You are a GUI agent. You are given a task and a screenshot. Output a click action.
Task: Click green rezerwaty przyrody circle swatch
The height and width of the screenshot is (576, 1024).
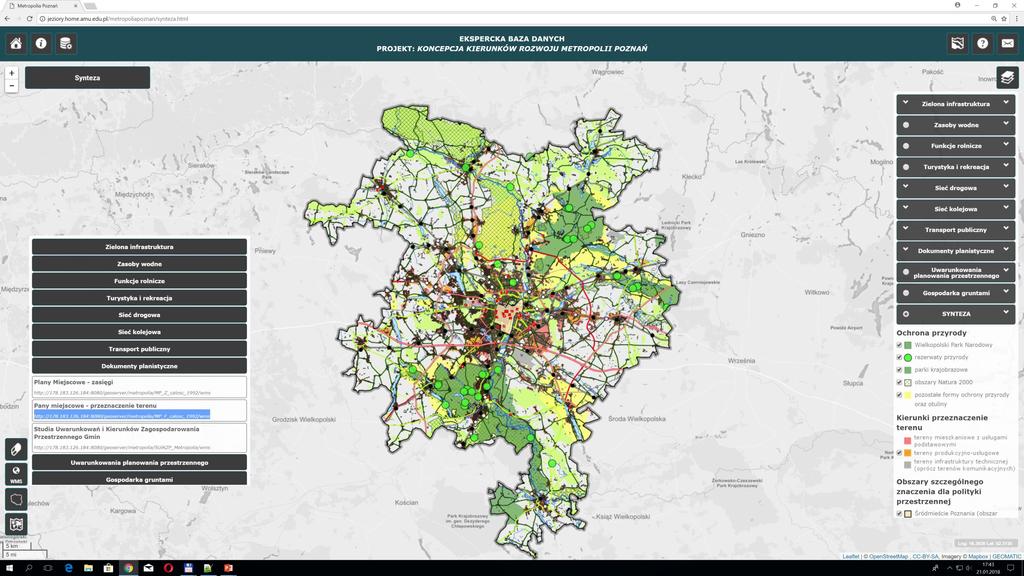(x=908, y=357)
